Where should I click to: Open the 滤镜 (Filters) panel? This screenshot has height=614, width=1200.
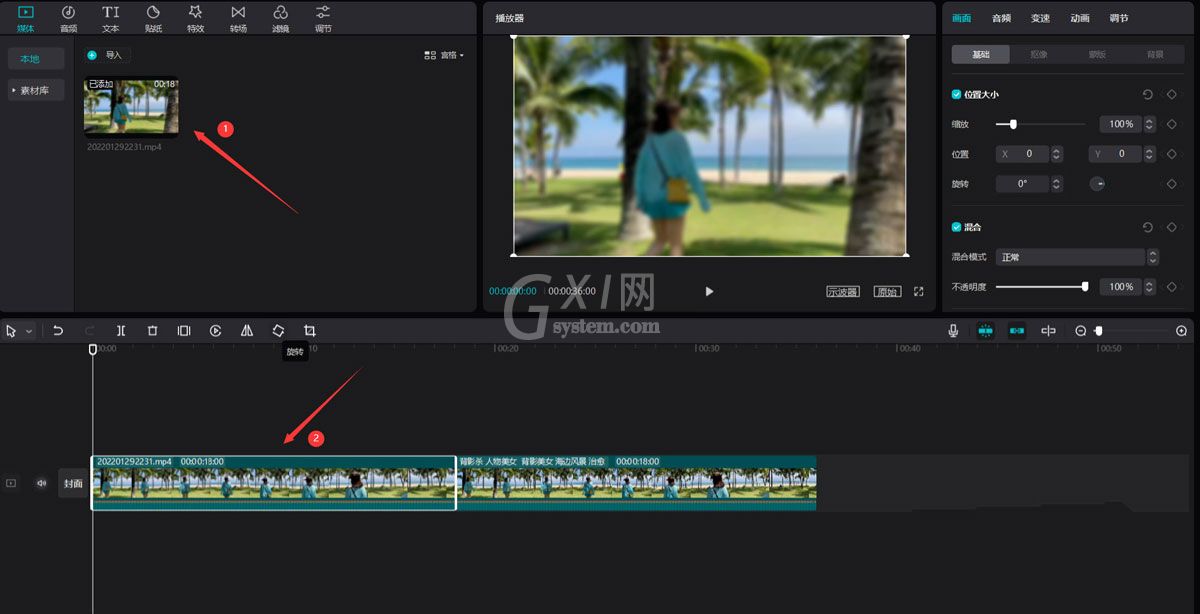[x=281, y=18]
